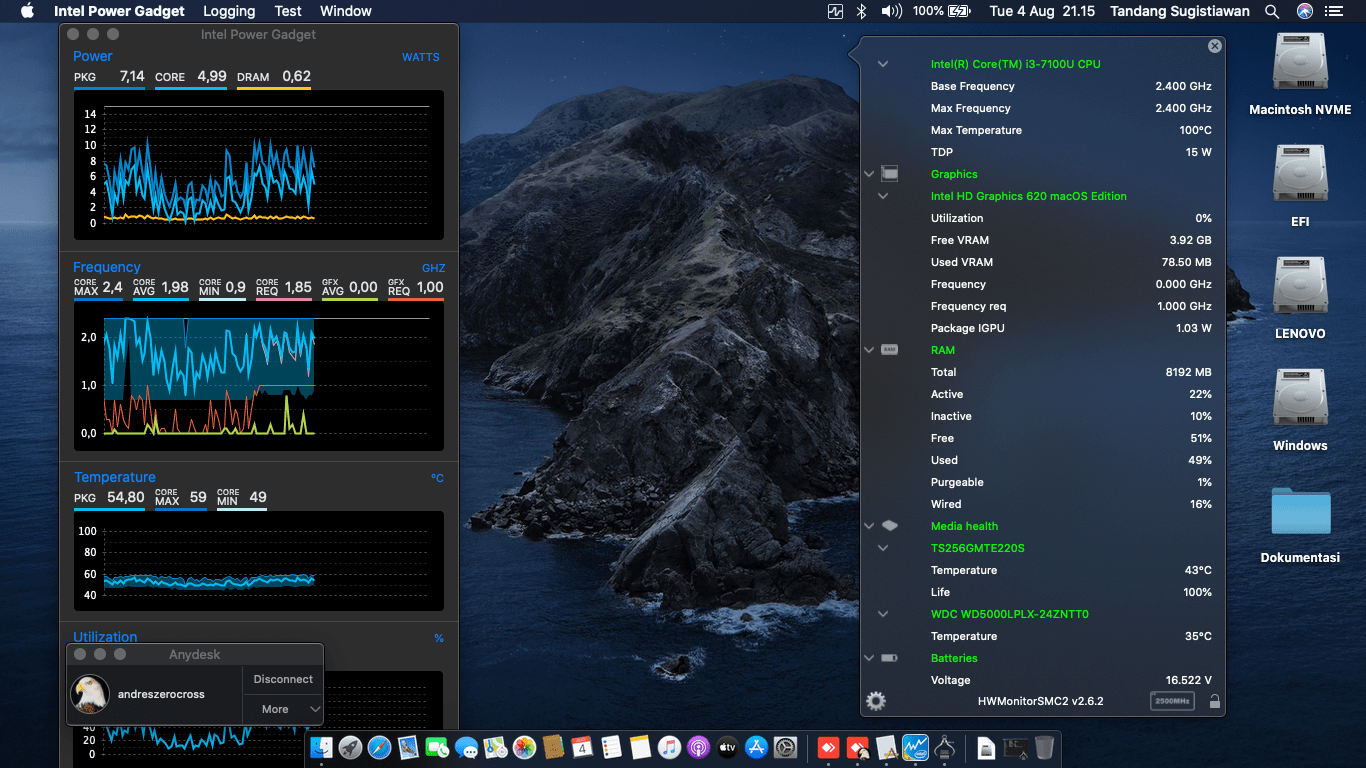Screen dimensions: 1366x768
Task: Open the Dokumentasi folder on desktop
Action: point(1300,512)
